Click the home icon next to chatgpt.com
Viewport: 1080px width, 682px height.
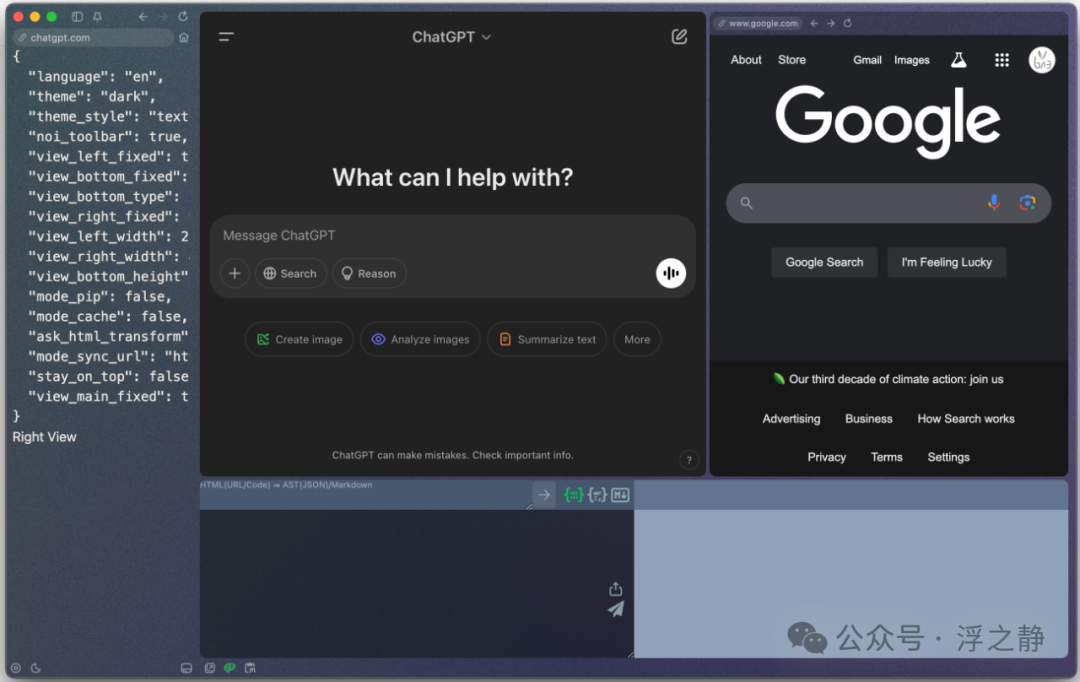[x=184, y=38]
